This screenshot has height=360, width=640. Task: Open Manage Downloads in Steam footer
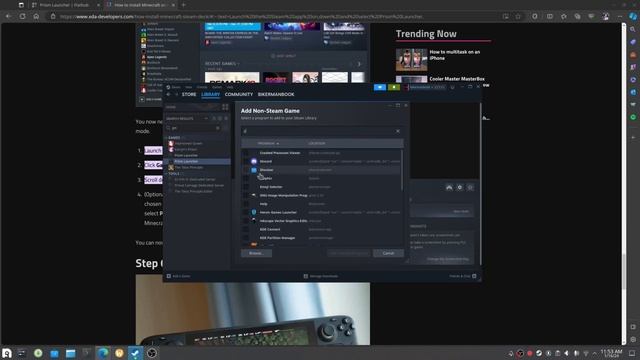(320, 276)
